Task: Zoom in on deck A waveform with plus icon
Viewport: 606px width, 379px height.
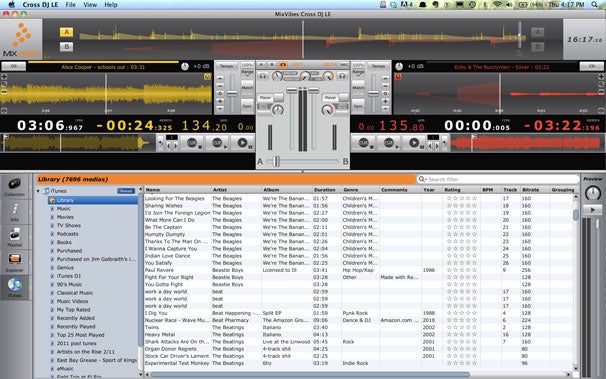Action: click(x=4, y=77)
